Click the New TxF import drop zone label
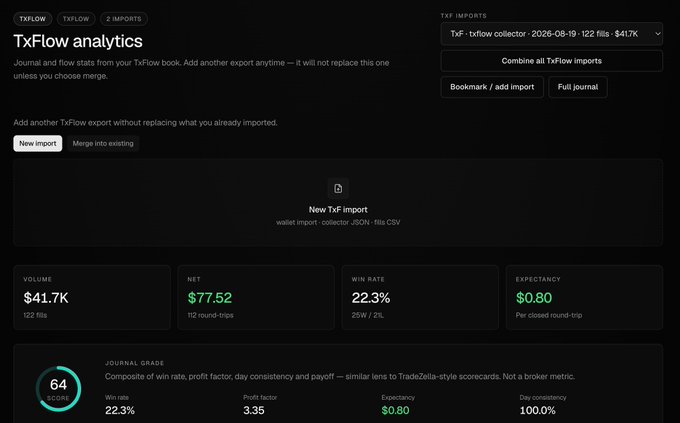Screen dimensions: 680x423 (338, 210)
